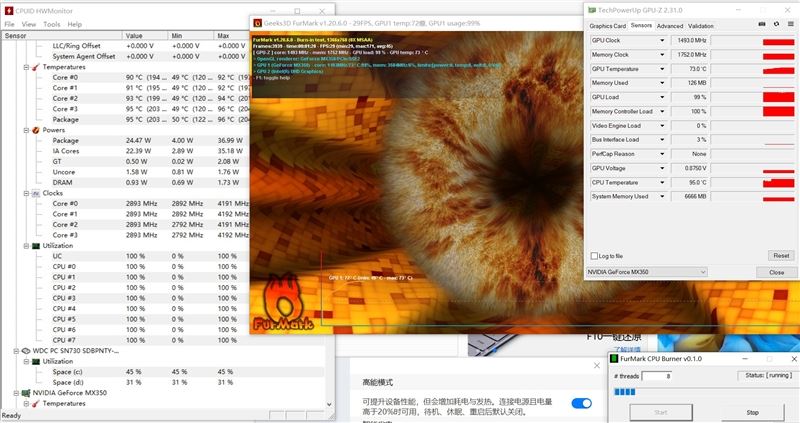Click the GPU Temperatures thermometer icon at bottom
The image size is (800, 423).
(x=36, y=404)
